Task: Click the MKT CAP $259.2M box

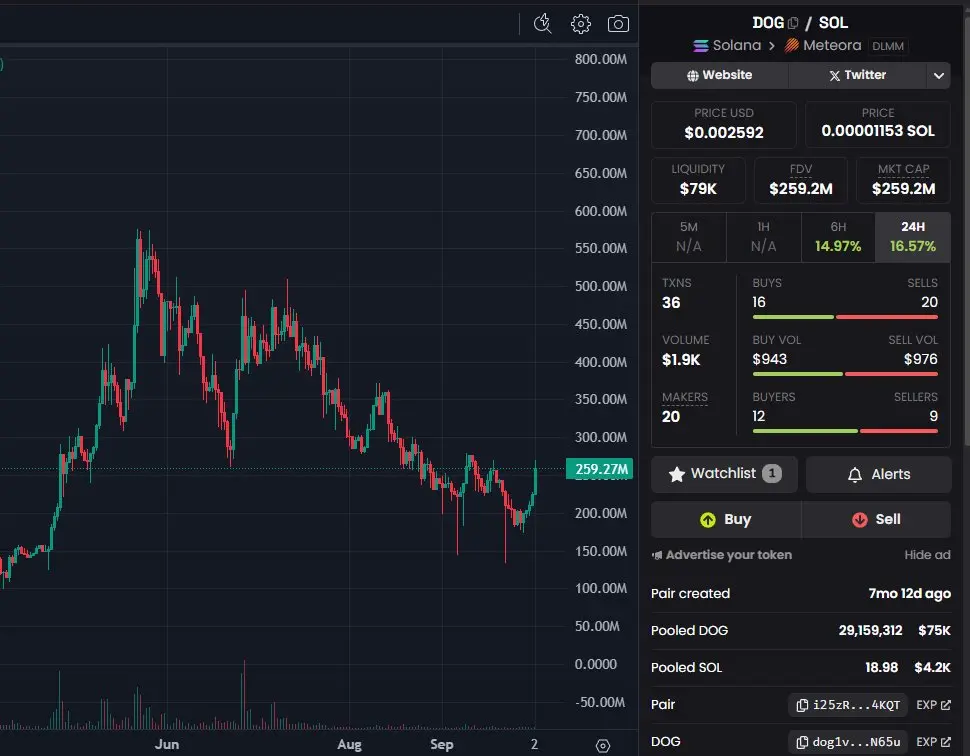Action: pos(903,180)
